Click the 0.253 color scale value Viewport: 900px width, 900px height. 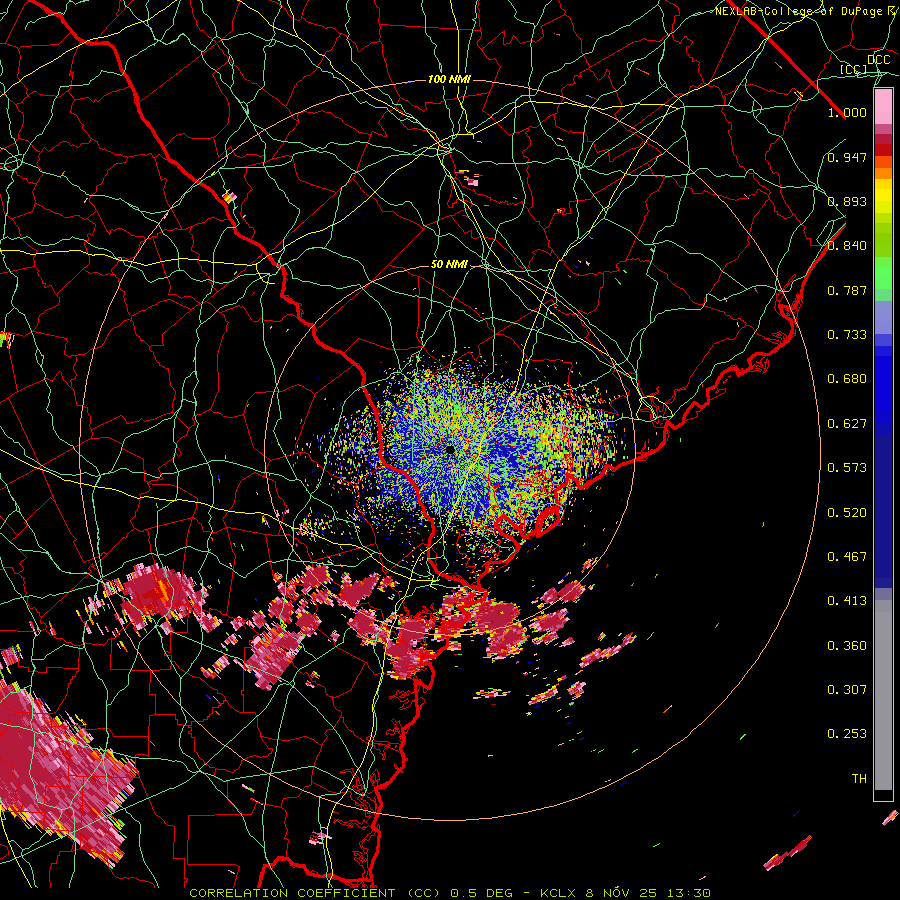(x=847, y=734)
